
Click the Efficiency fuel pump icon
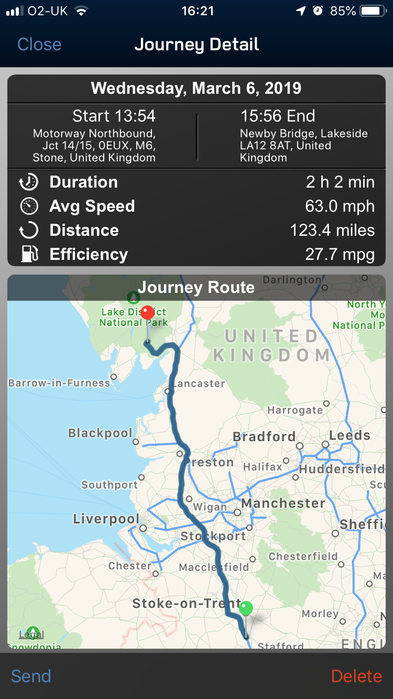click(29, 255)
